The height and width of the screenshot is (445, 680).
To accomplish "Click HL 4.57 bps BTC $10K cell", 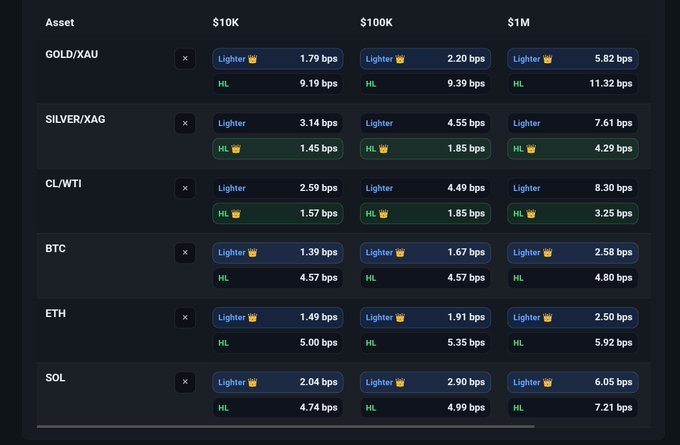I will [278, 278].
